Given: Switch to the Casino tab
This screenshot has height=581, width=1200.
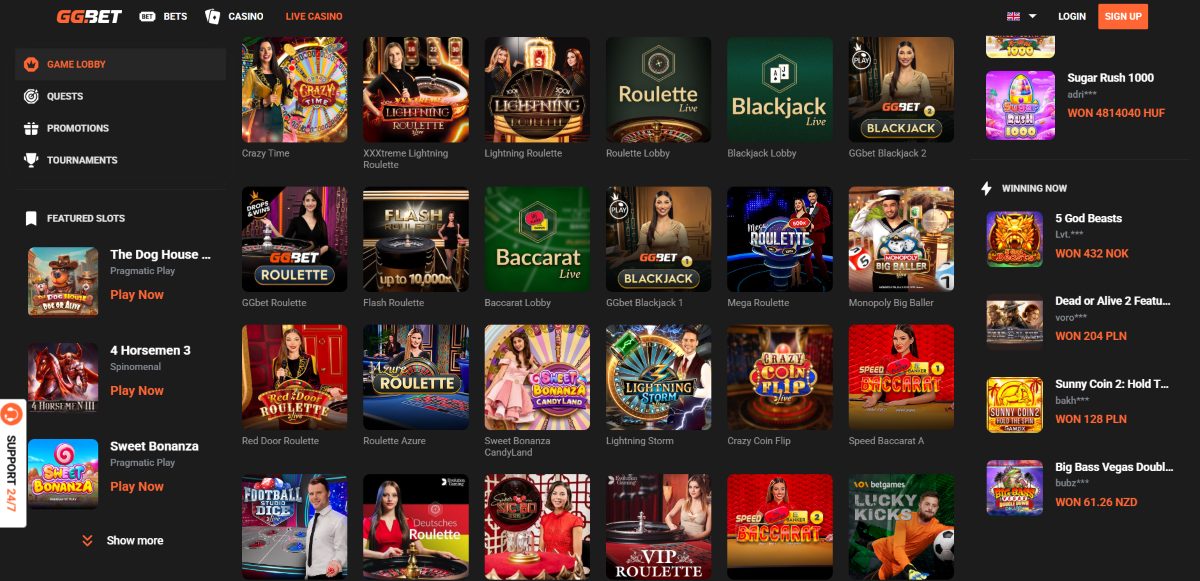Looking at the screenshot, I should click(235, 16).
